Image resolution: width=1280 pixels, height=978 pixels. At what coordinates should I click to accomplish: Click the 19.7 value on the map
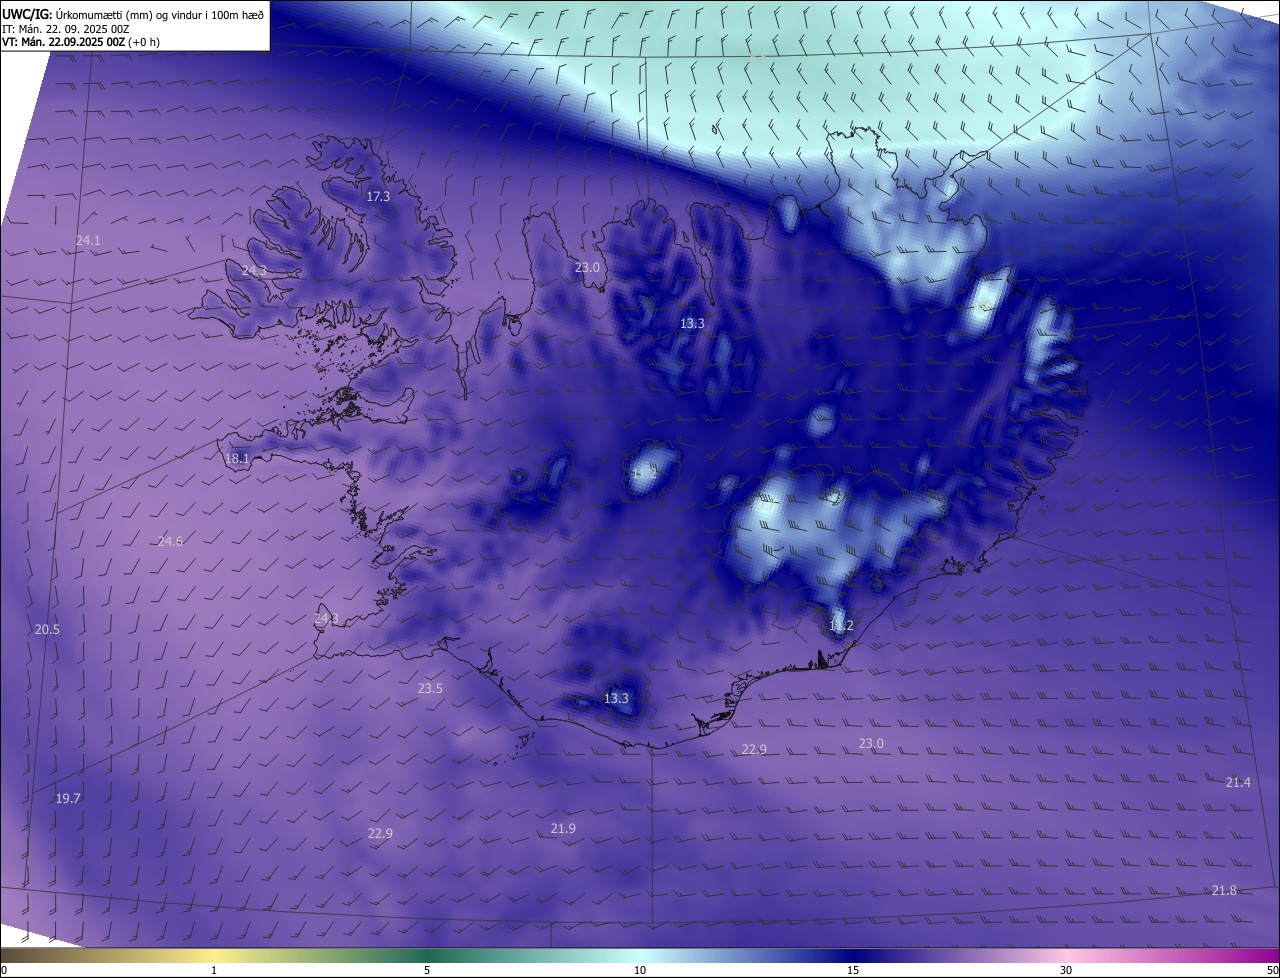pyautogui.click(x=68, y=799)
